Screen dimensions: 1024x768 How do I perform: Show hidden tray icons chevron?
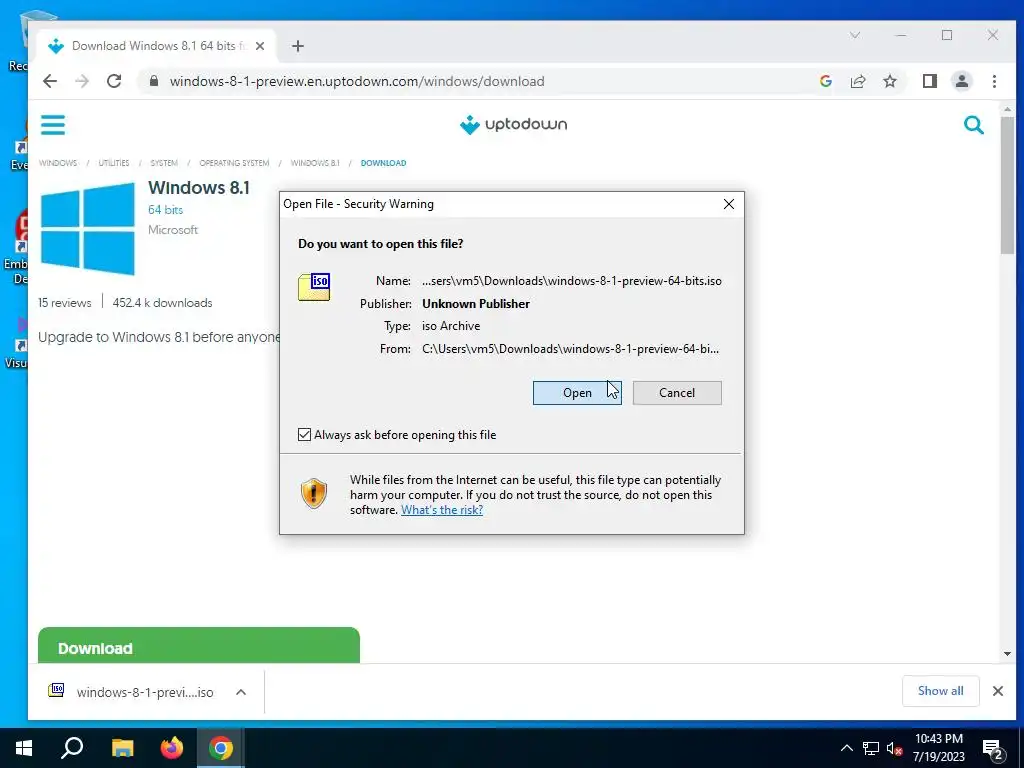click(x=846, y=748)
